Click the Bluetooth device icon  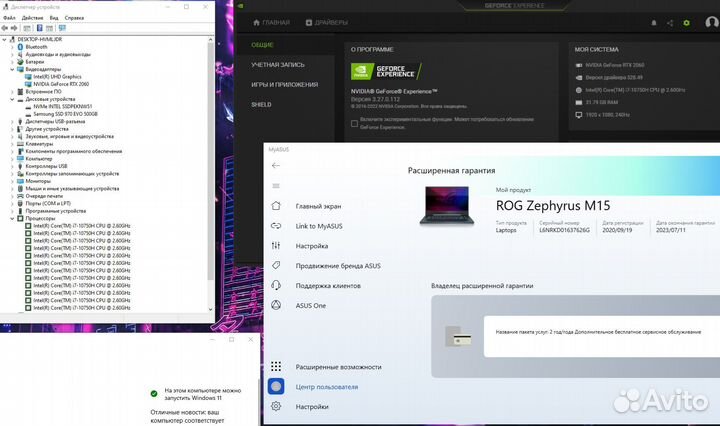tap(20, 47)
